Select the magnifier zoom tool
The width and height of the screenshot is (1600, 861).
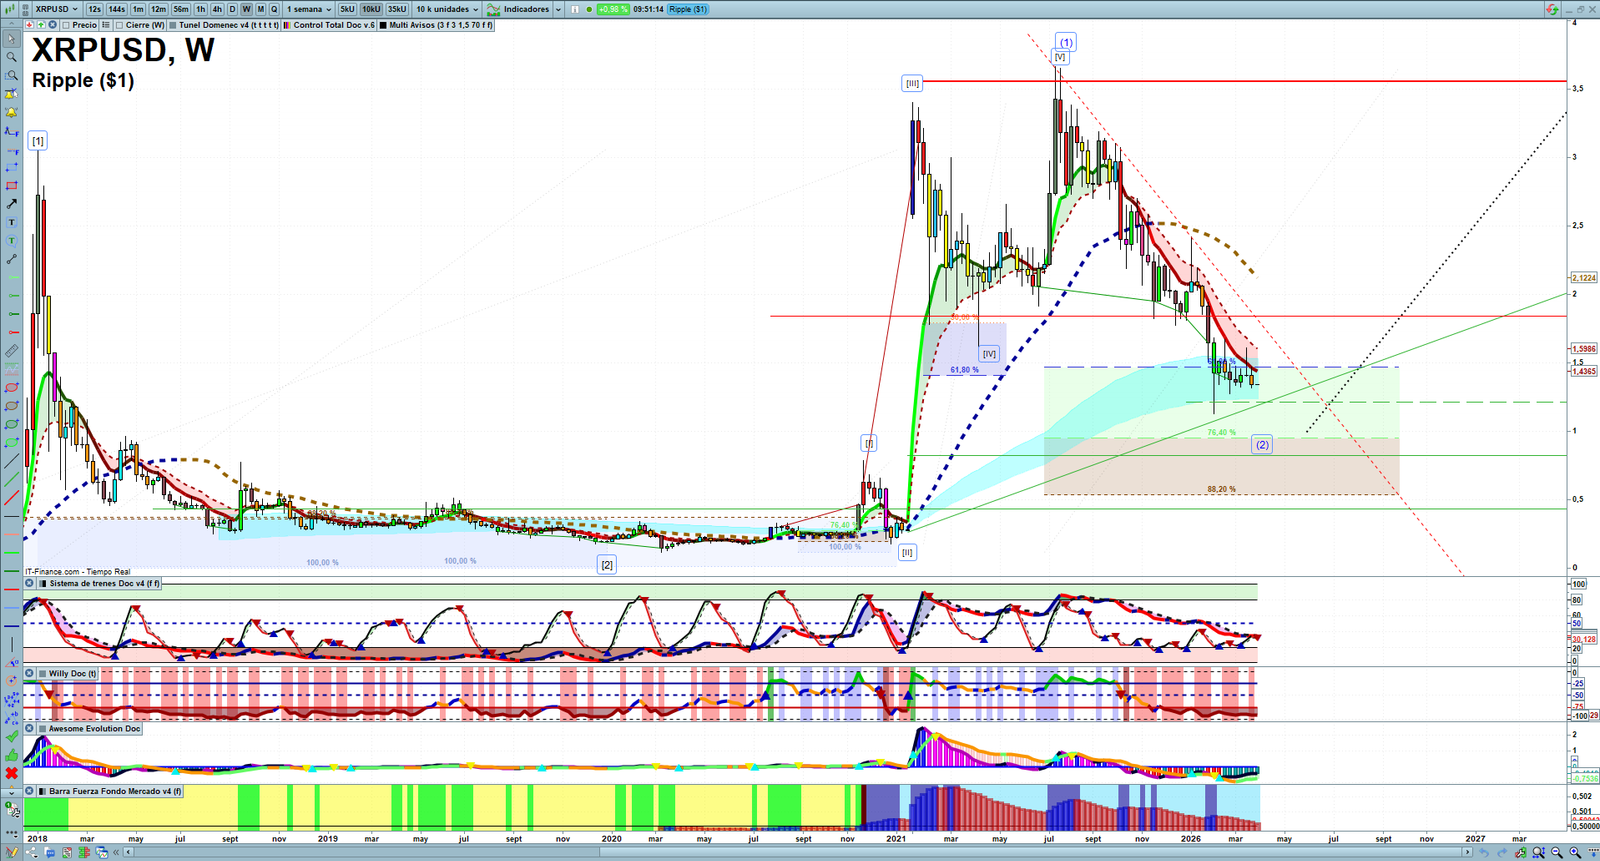(12, 57)
